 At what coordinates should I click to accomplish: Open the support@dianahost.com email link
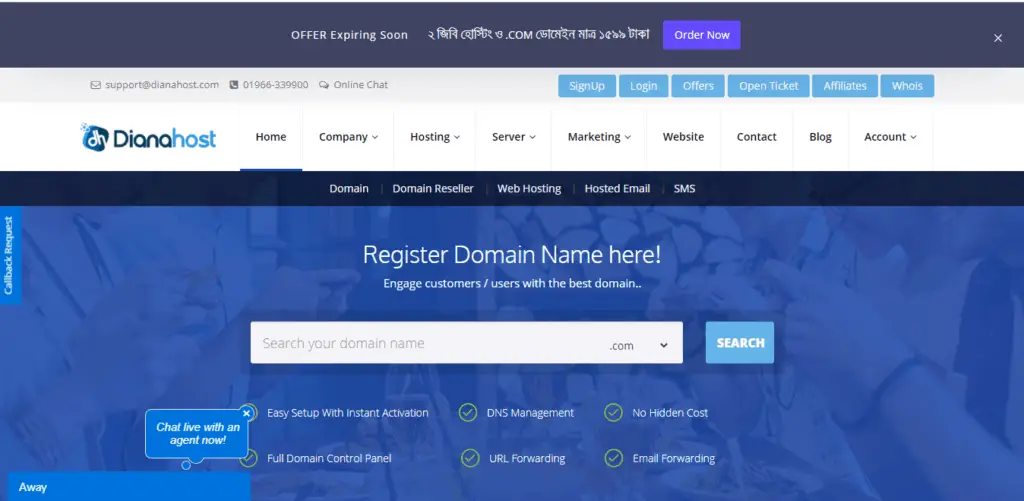tap(162, 85)
